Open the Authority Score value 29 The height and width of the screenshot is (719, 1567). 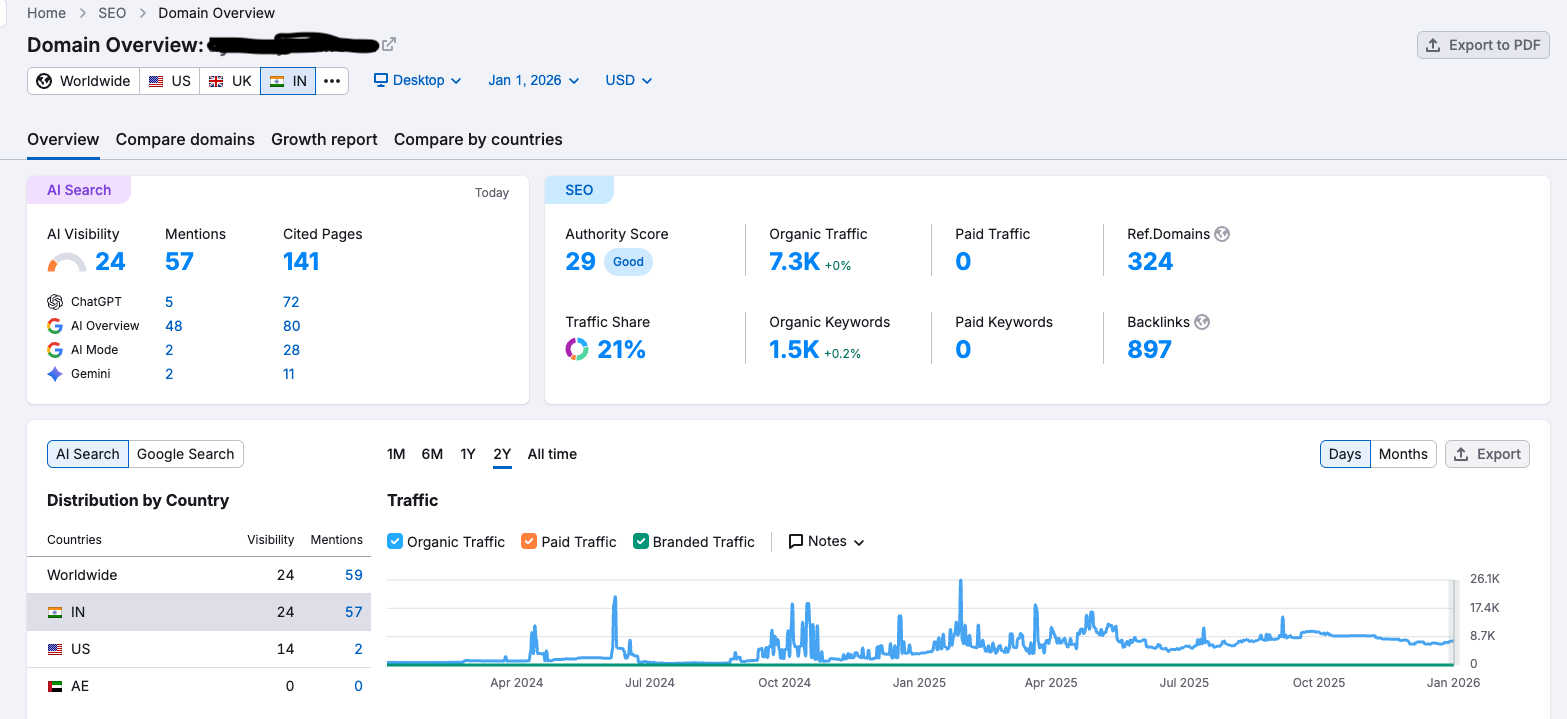tap(580, 262)
